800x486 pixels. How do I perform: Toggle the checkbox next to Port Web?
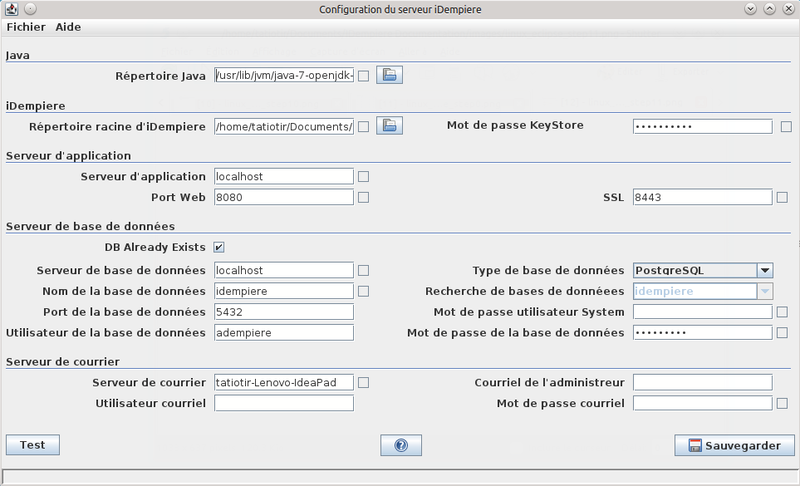[364, 198]
